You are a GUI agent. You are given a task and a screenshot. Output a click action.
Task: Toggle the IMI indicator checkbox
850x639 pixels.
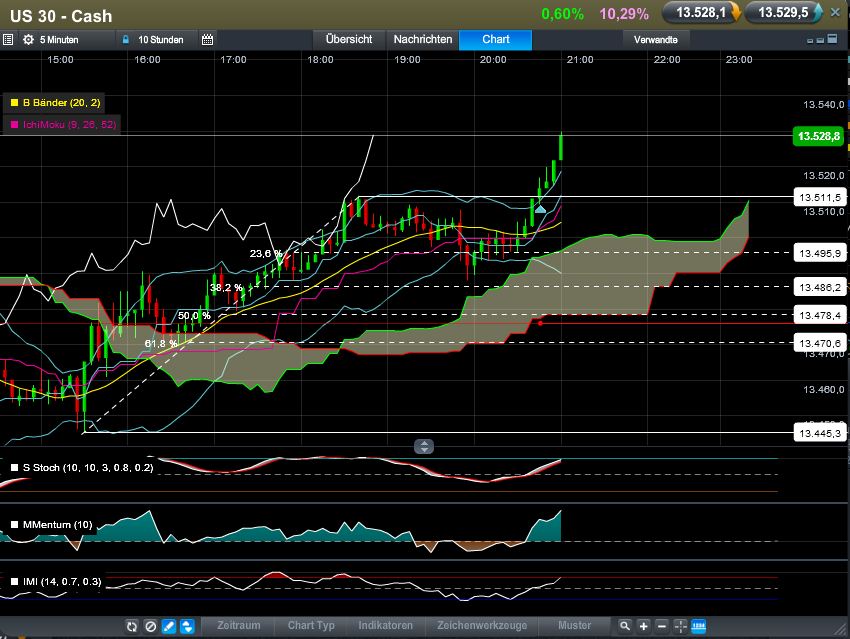13,580
